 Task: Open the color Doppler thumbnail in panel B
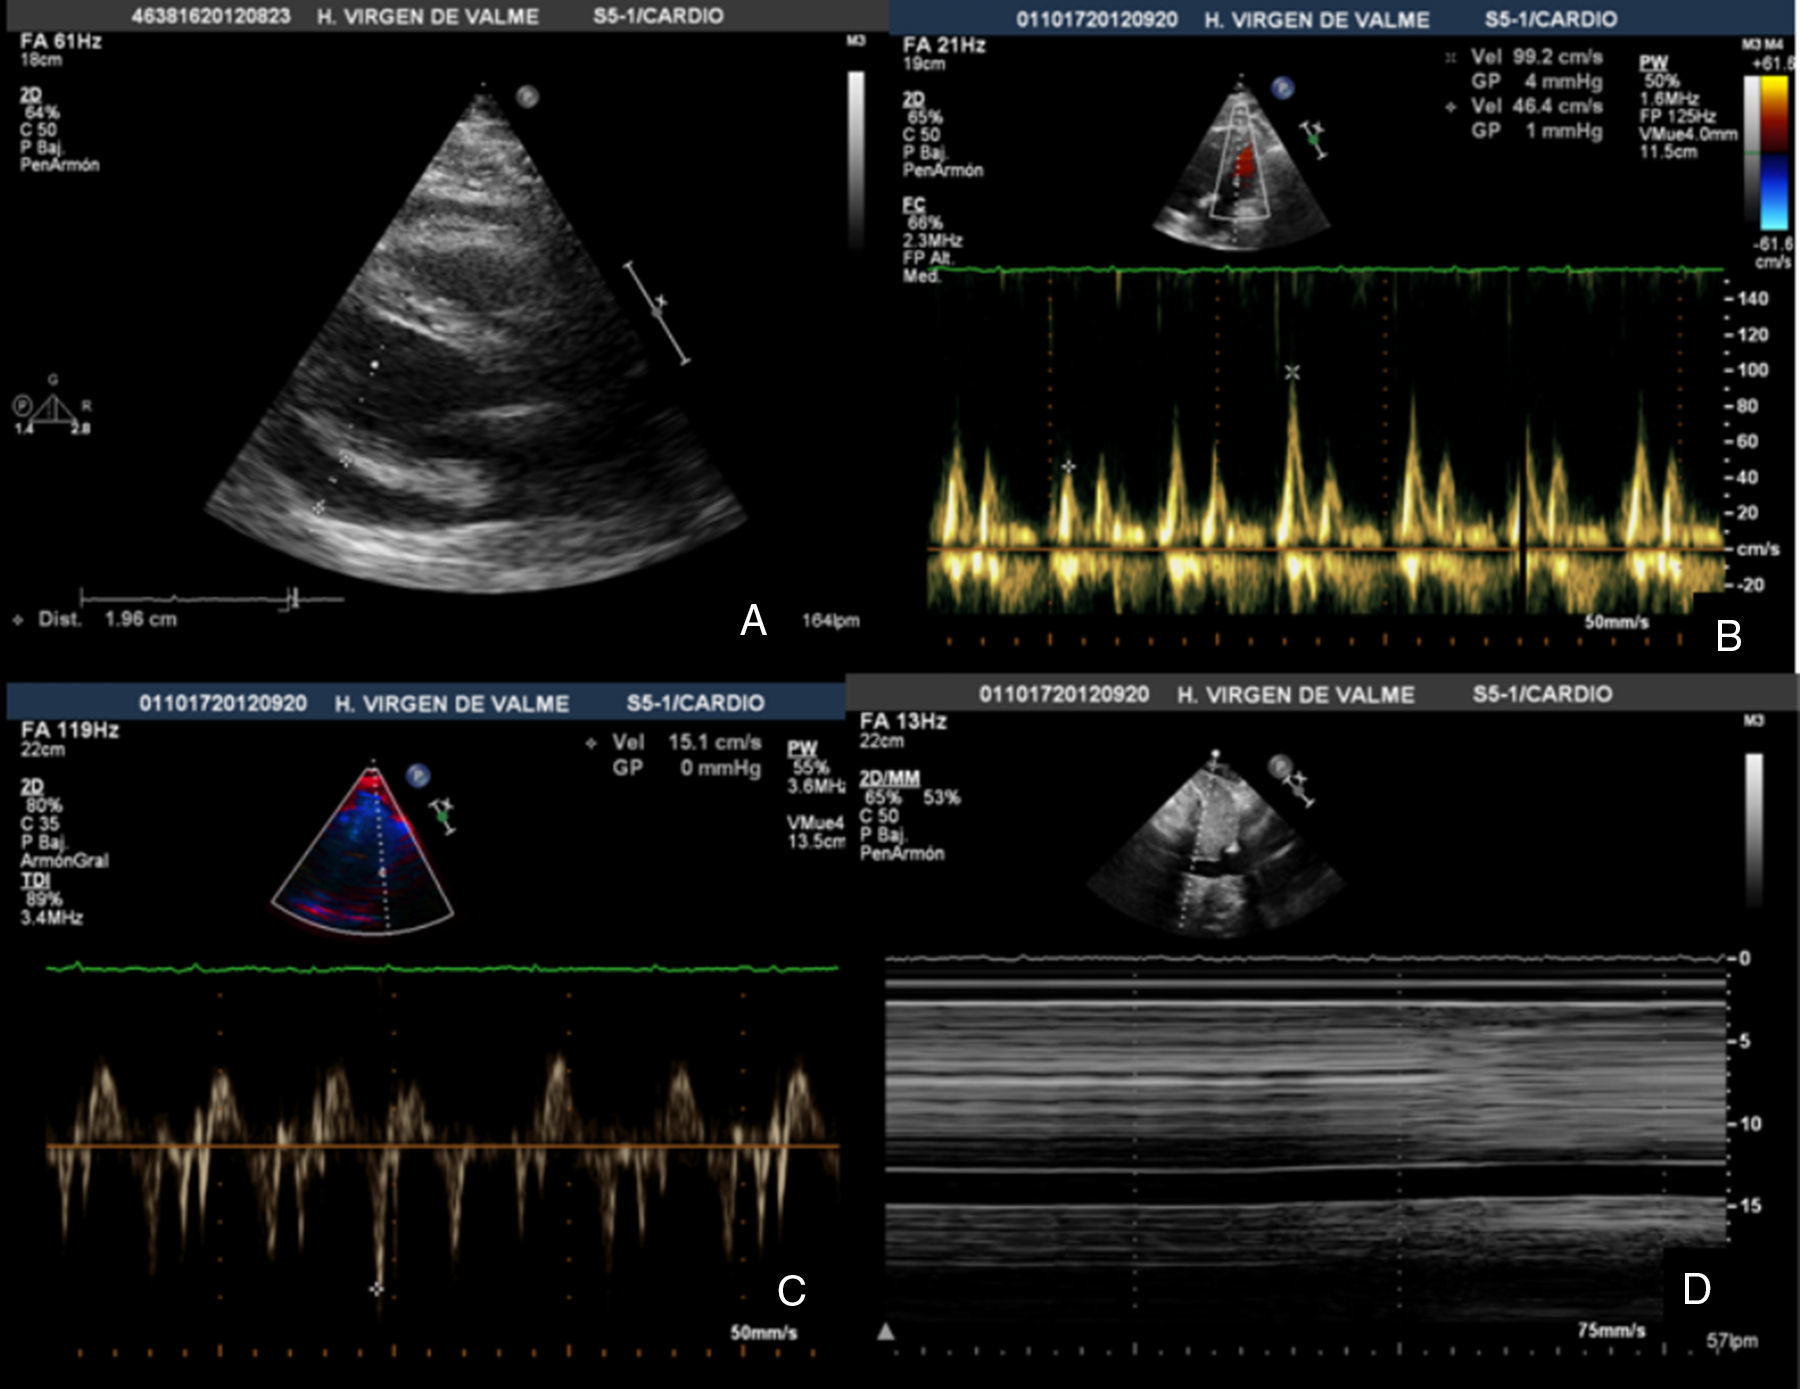pyautogui.click(x=1240, y=165)
